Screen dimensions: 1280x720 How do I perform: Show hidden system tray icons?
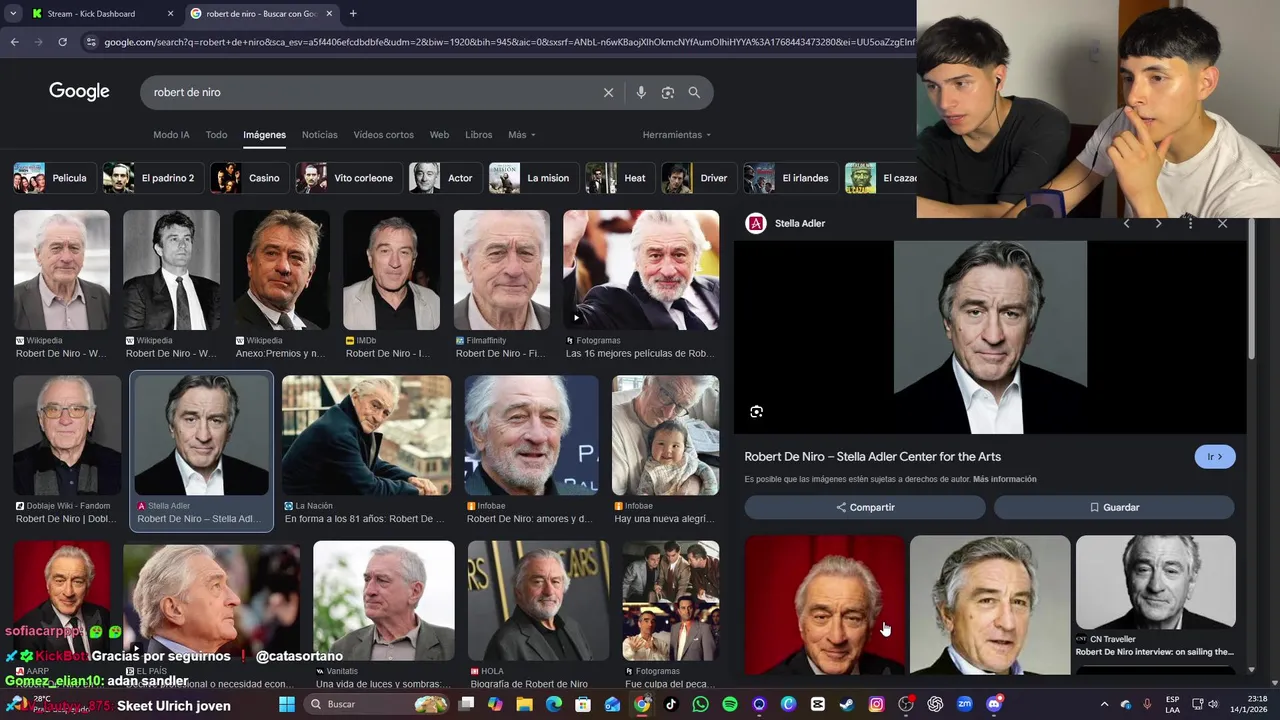(x=1104, y=704)
